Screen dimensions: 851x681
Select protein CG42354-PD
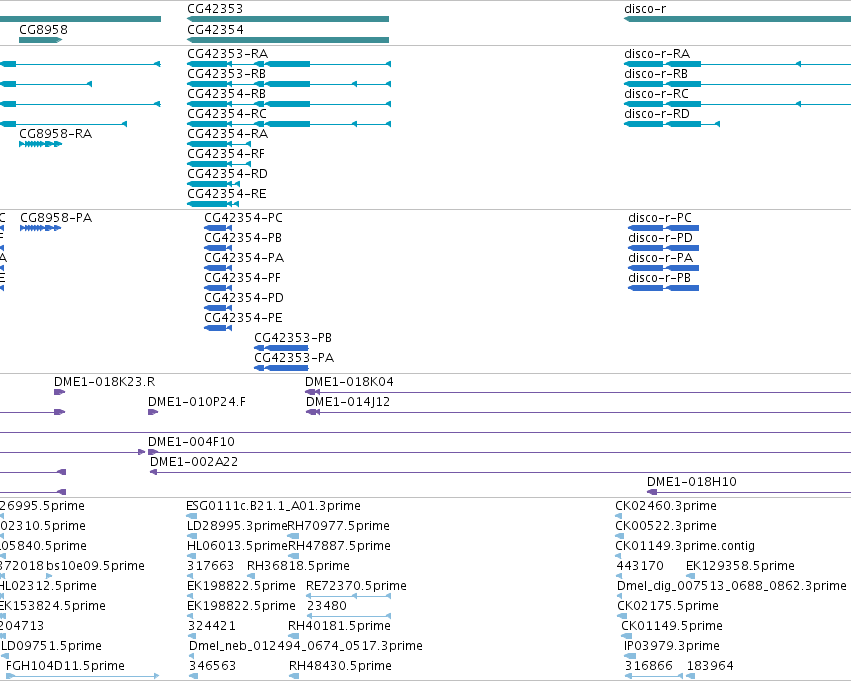click(218, 308)
